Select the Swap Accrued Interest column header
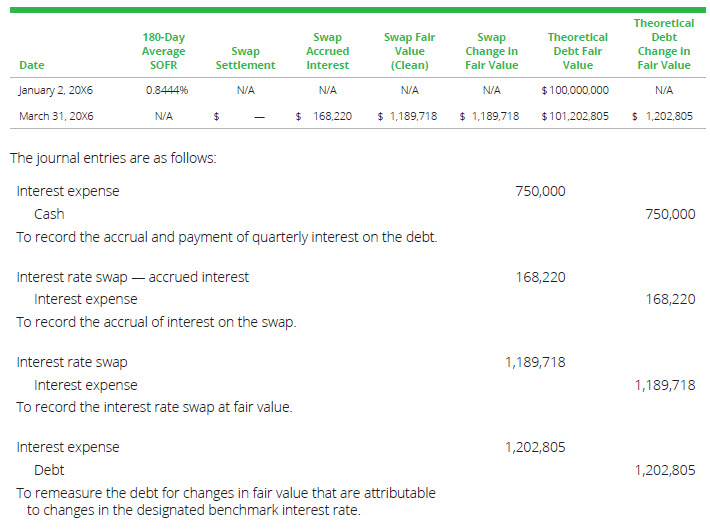Screen dimensions: 710x530 click(327, 51)
